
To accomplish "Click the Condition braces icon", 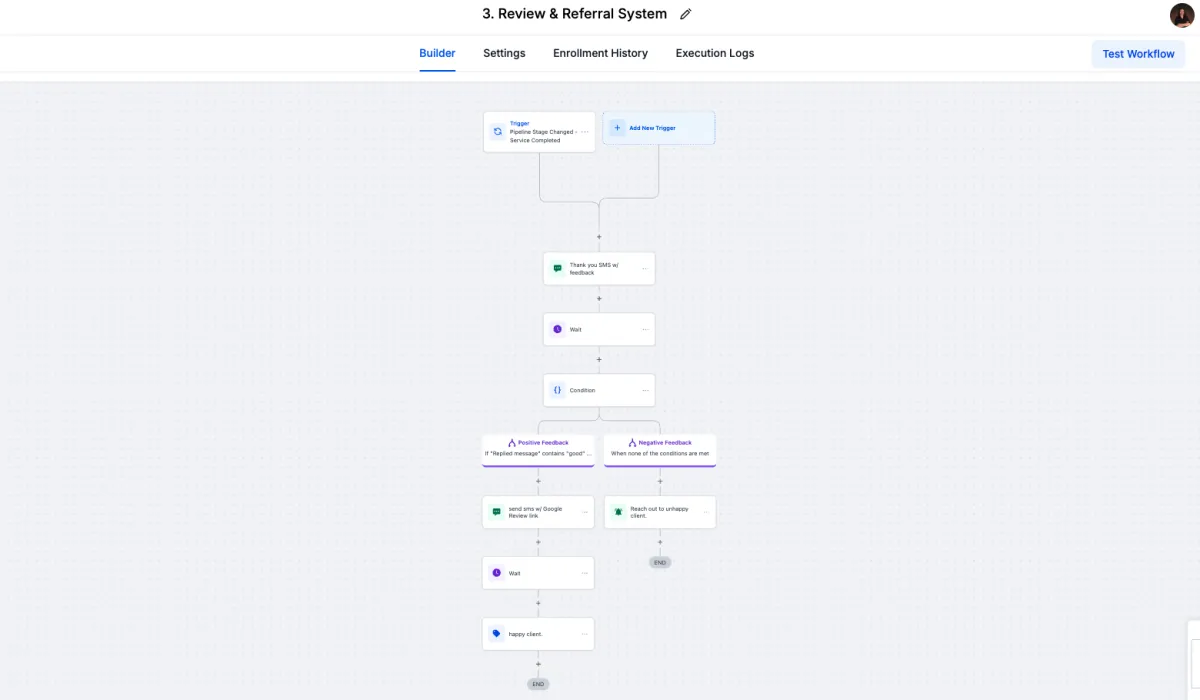I will coord(557,390).
